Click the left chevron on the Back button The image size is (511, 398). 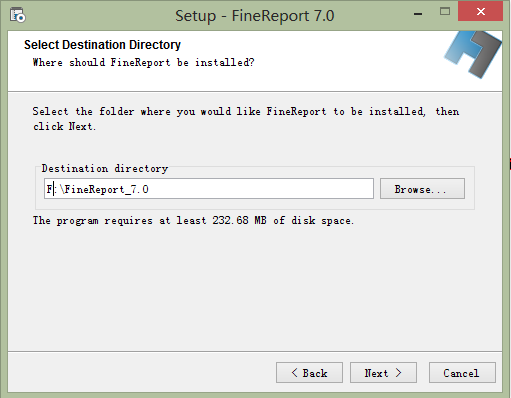[294, 373]
